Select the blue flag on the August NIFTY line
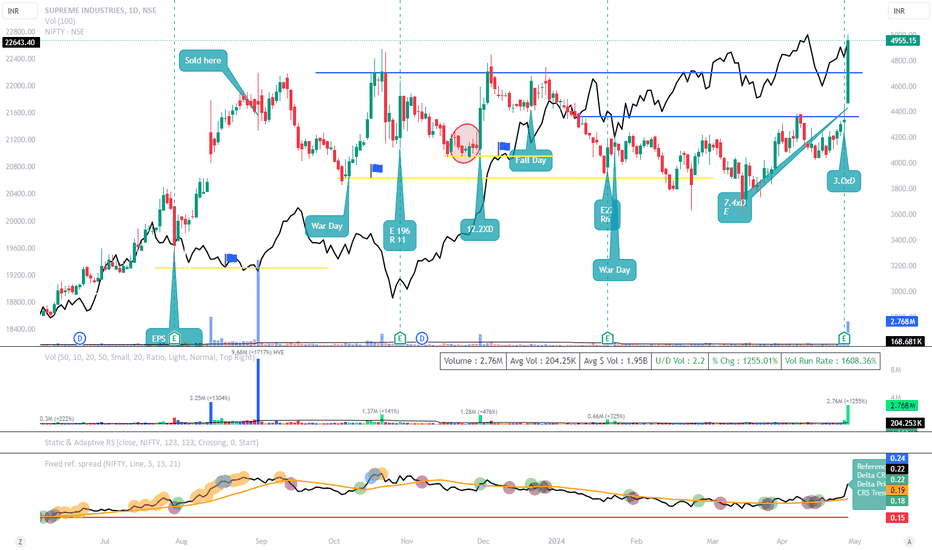This screenshot has height=550, width=932. [x=232, y=258]
